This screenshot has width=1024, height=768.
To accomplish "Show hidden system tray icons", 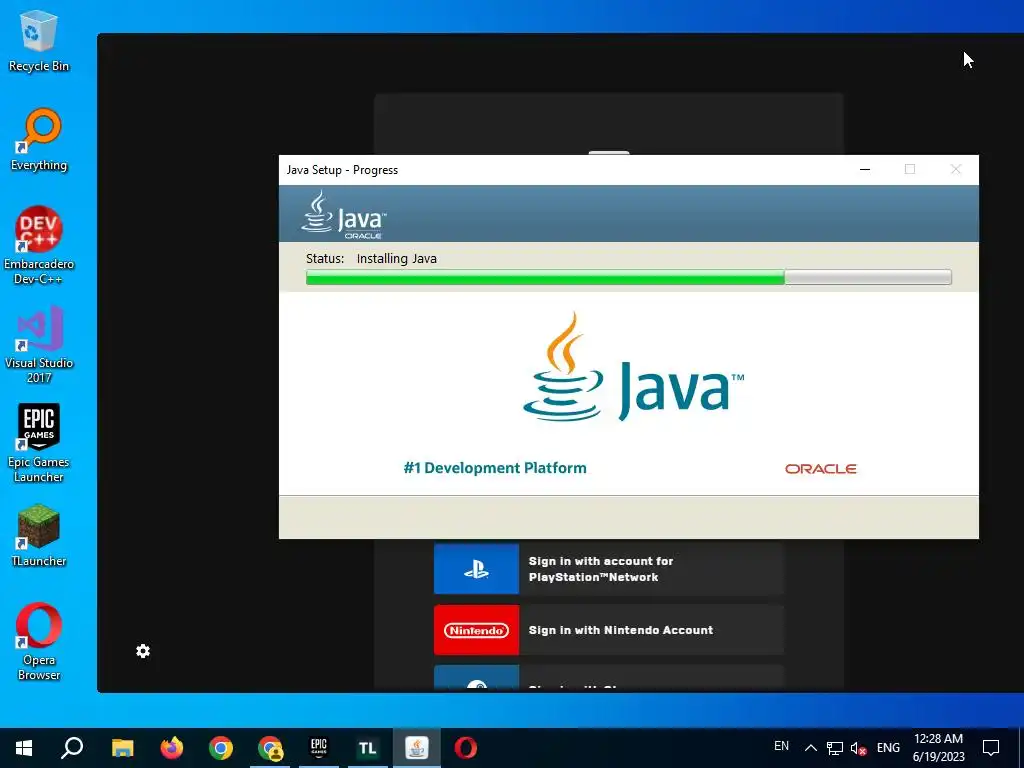I will click(810, 748).
